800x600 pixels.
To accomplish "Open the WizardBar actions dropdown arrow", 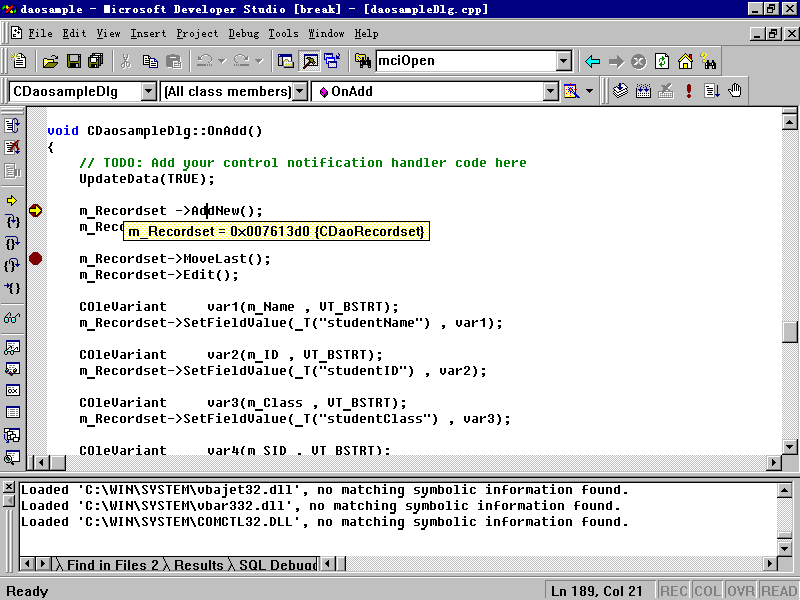I will 589,91.
